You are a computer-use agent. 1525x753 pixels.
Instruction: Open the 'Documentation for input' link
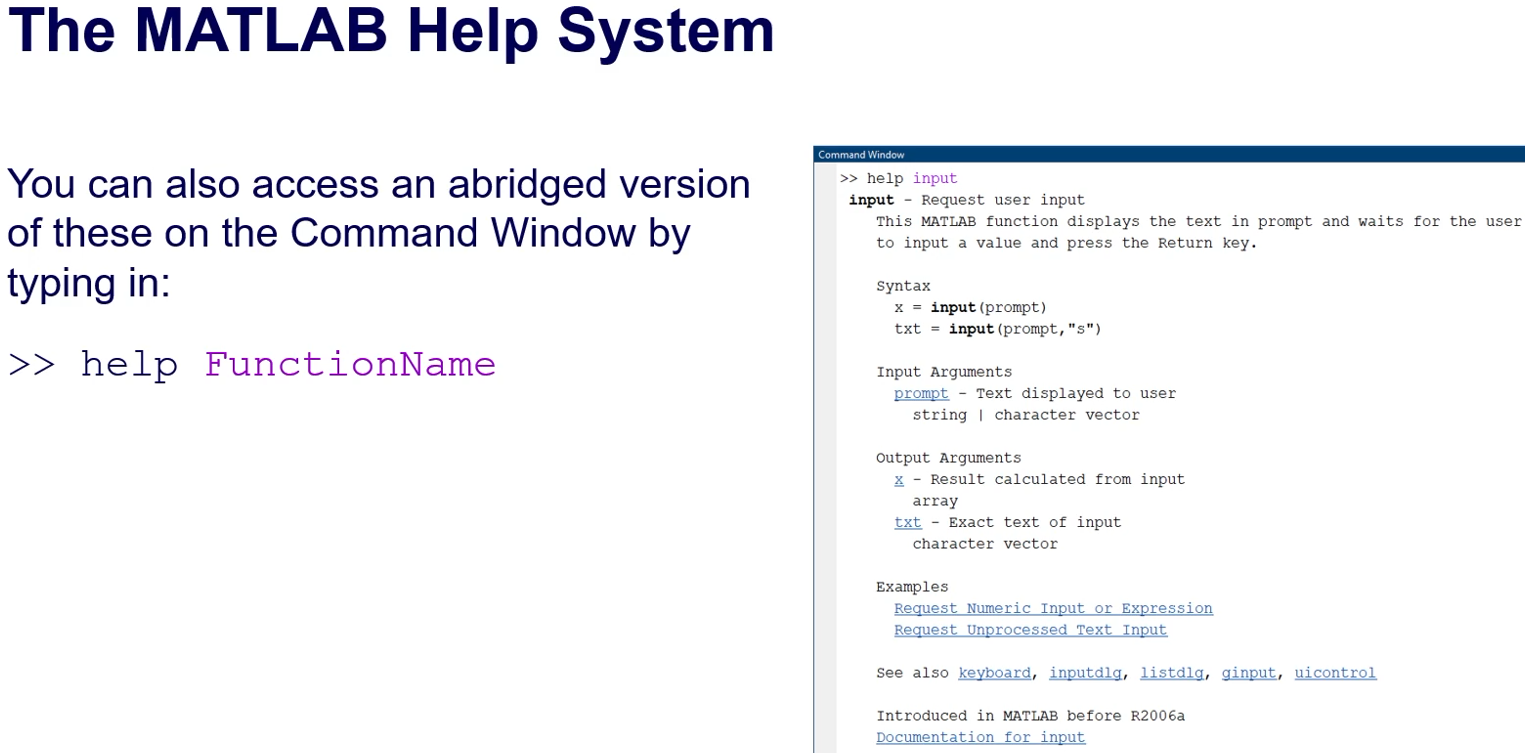coord(980,737)
